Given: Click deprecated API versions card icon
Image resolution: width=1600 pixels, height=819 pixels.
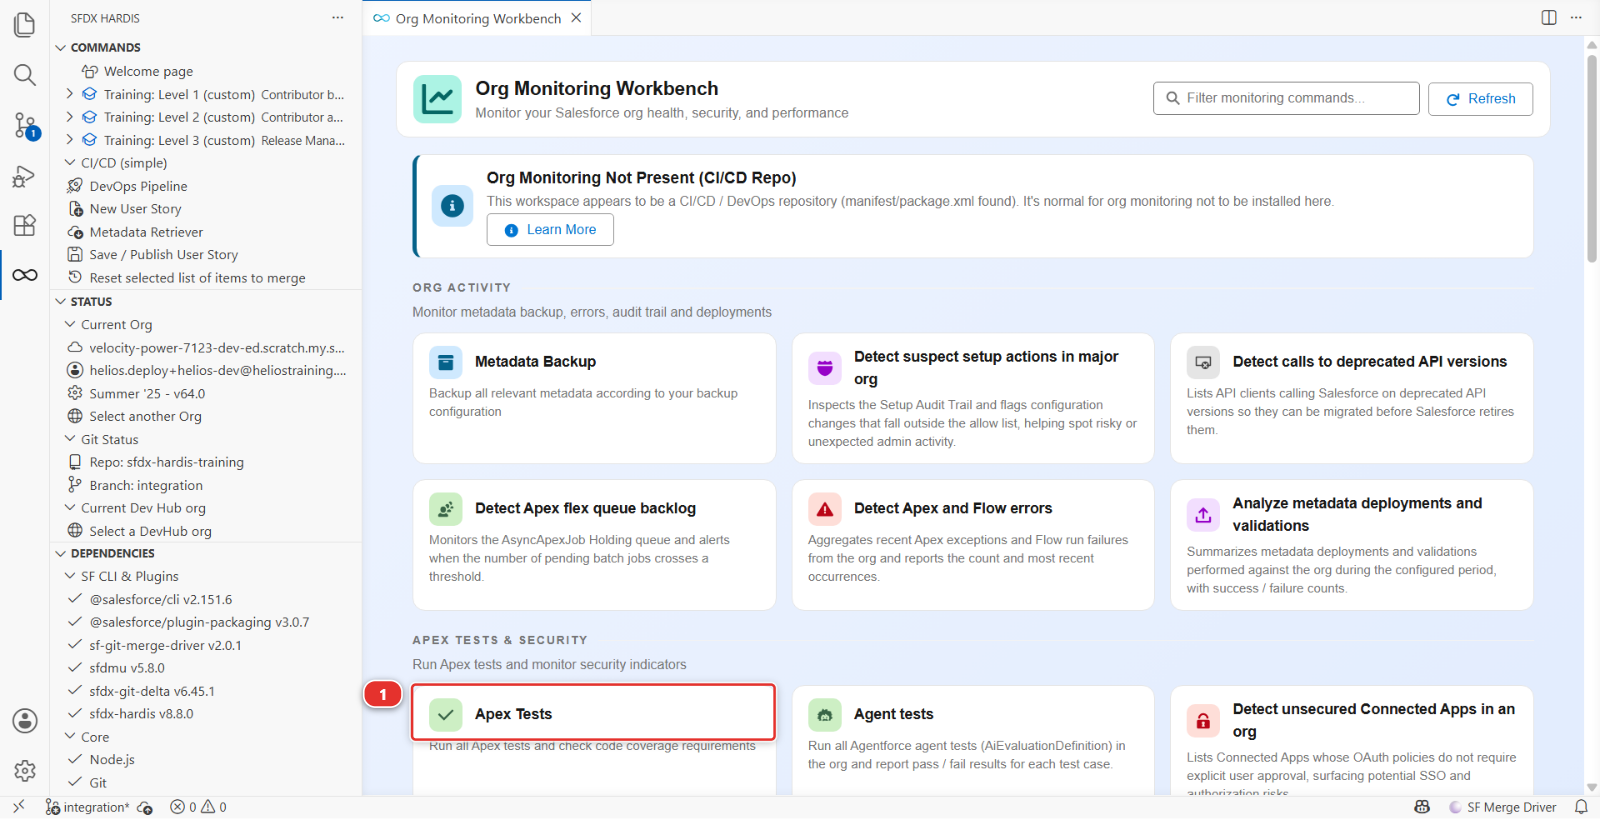Looking at the screenshot, I should tap(1203, 362).
